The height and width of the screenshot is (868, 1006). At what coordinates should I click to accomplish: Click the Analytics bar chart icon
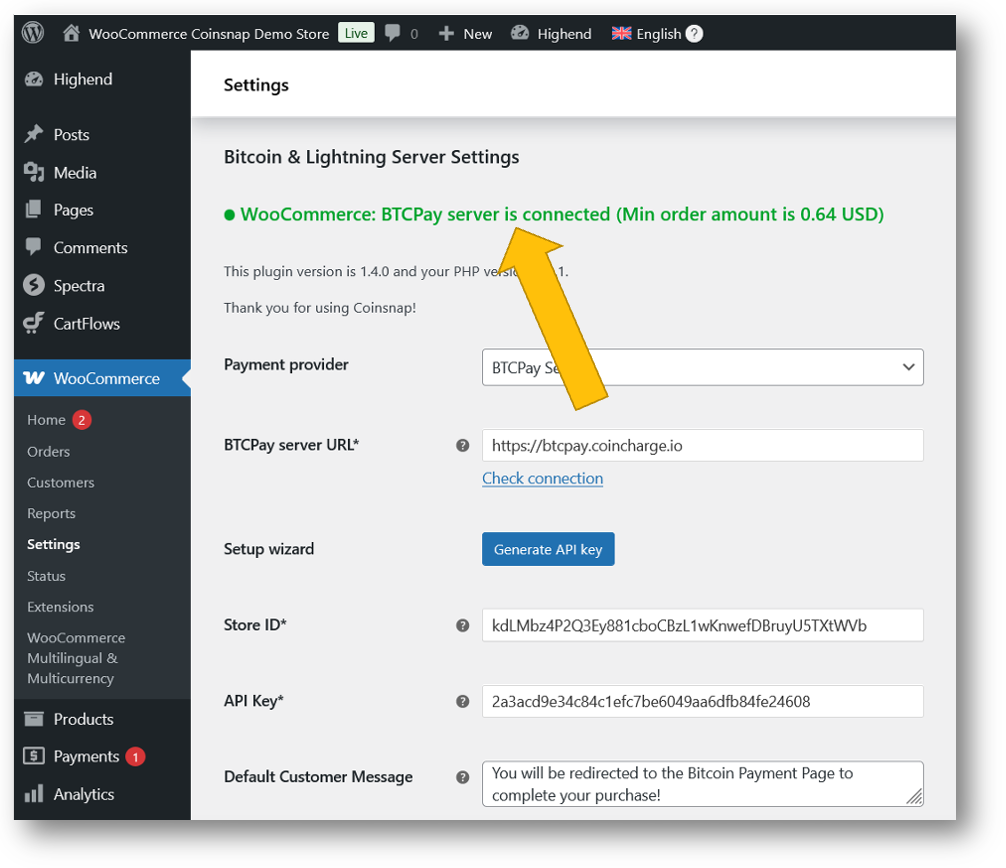33,794
